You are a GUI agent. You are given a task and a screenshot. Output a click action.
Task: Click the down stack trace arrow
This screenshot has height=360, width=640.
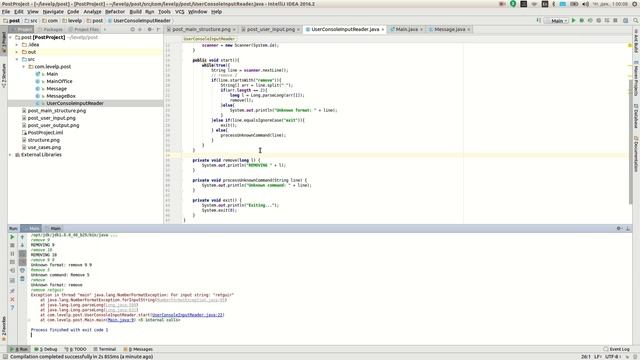click(x=22, y=245)
